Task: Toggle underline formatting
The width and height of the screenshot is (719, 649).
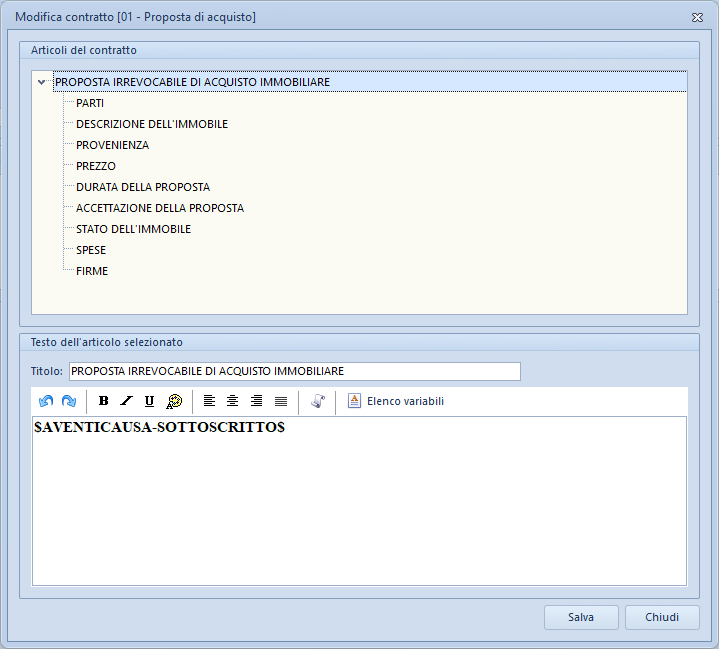Action: [149, 401]
